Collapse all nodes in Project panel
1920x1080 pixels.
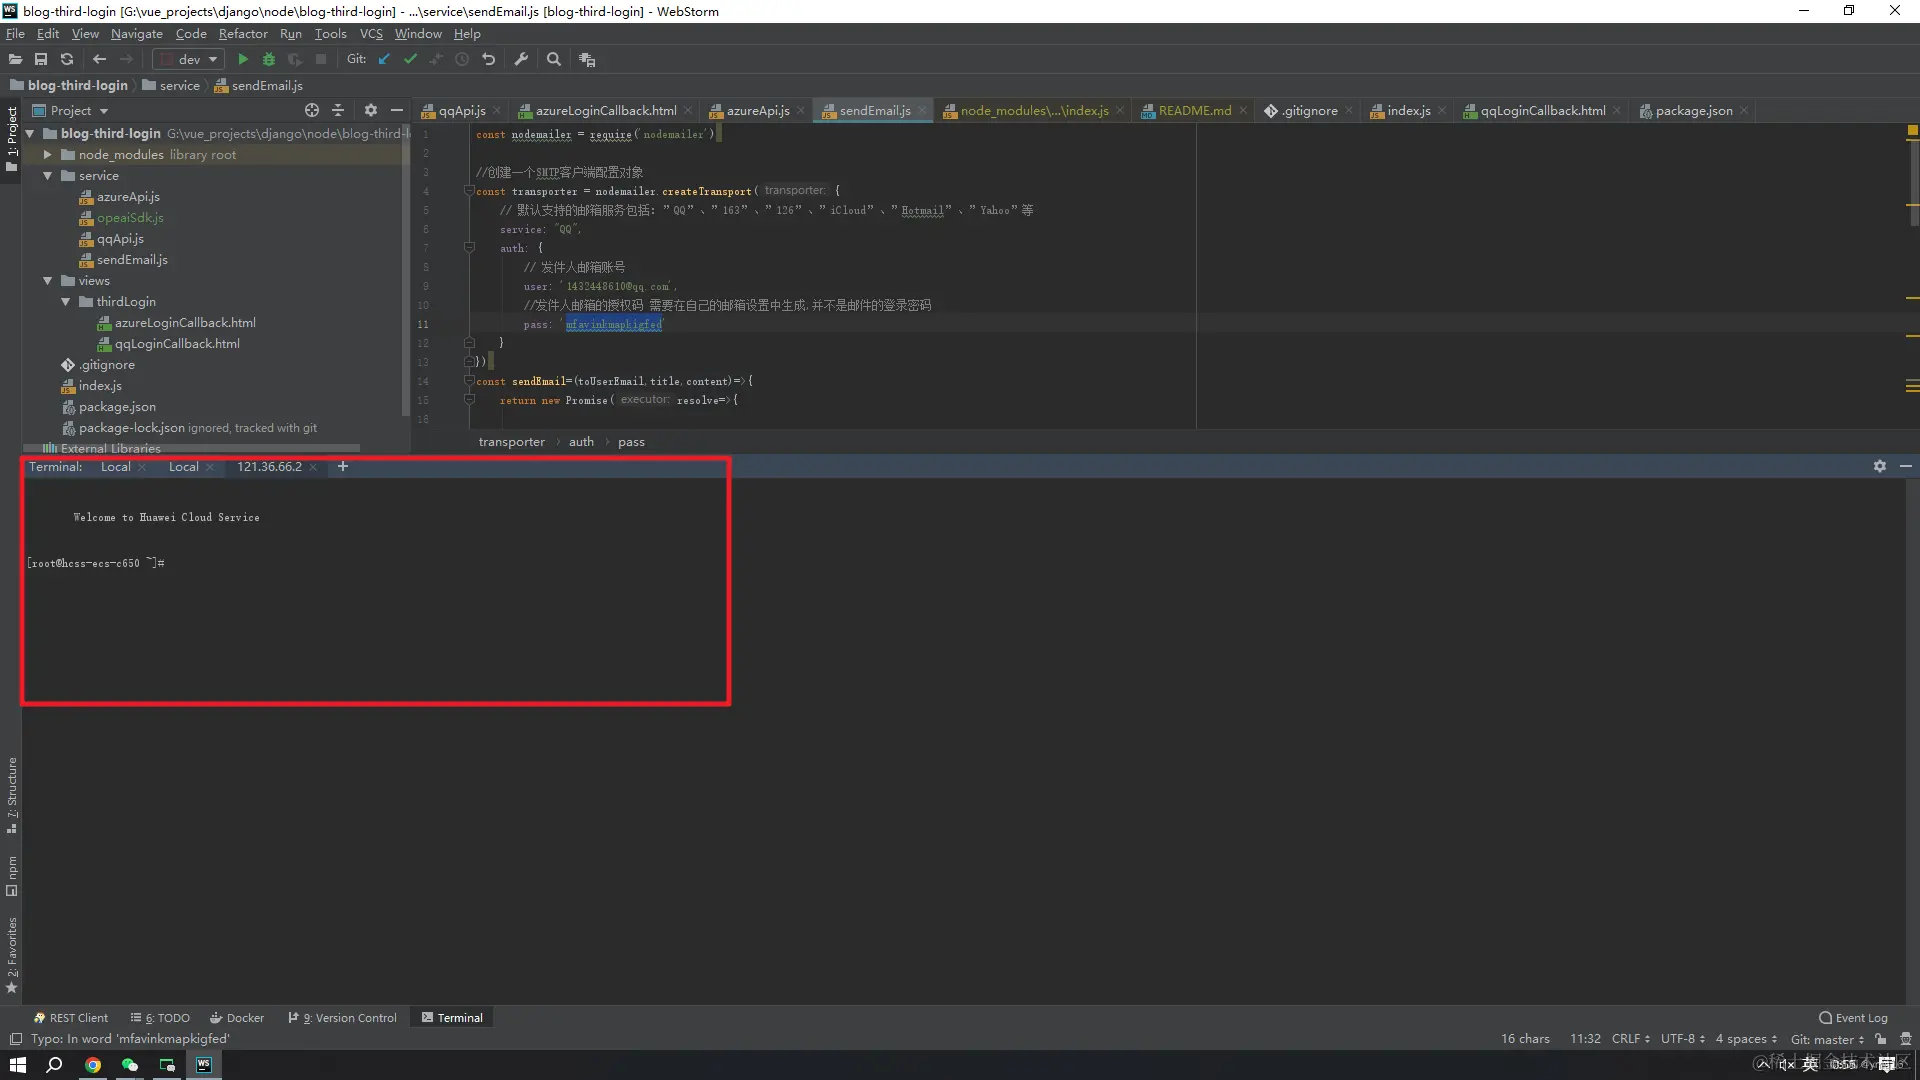pos(338,110)
